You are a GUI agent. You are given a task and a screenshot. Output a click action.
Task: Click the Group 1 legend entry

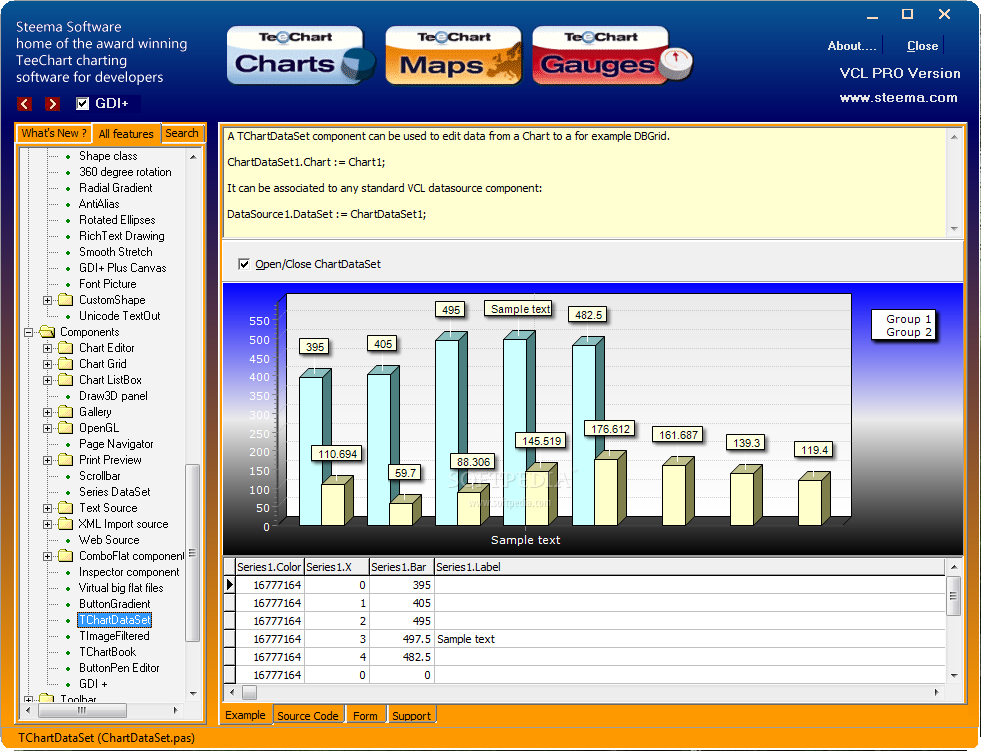(908, 319)
